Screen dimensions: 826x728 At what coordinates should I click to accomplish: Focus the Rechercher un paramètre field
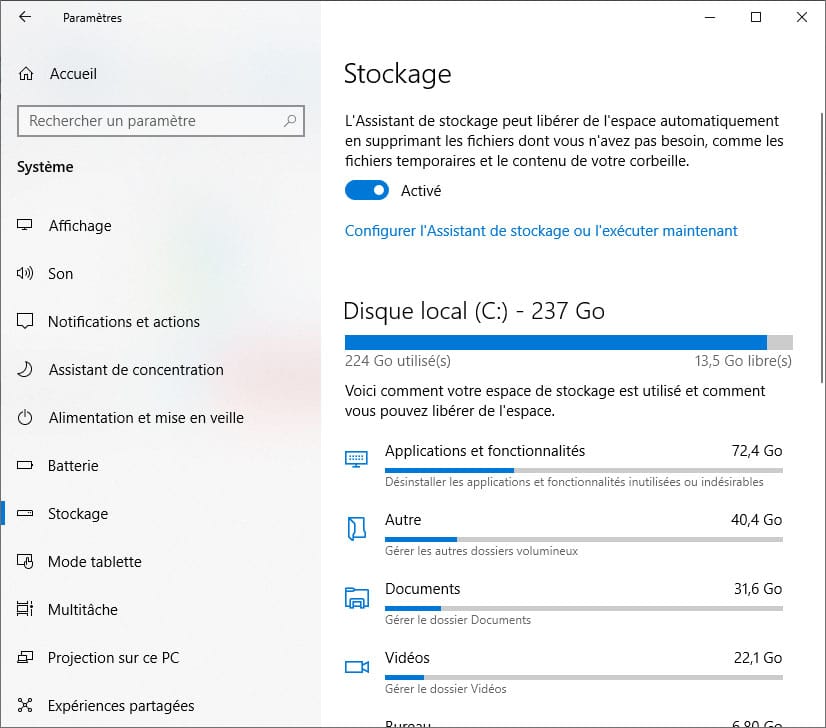point(161,121)
